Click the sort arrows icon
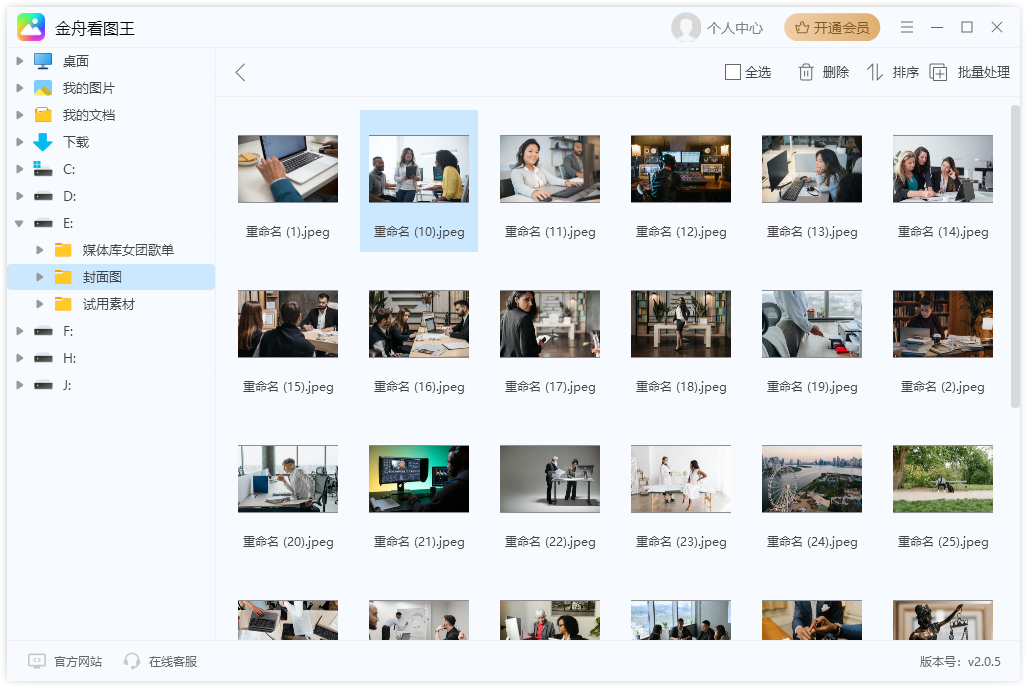The image size is (1027, 688). point(875,72)
